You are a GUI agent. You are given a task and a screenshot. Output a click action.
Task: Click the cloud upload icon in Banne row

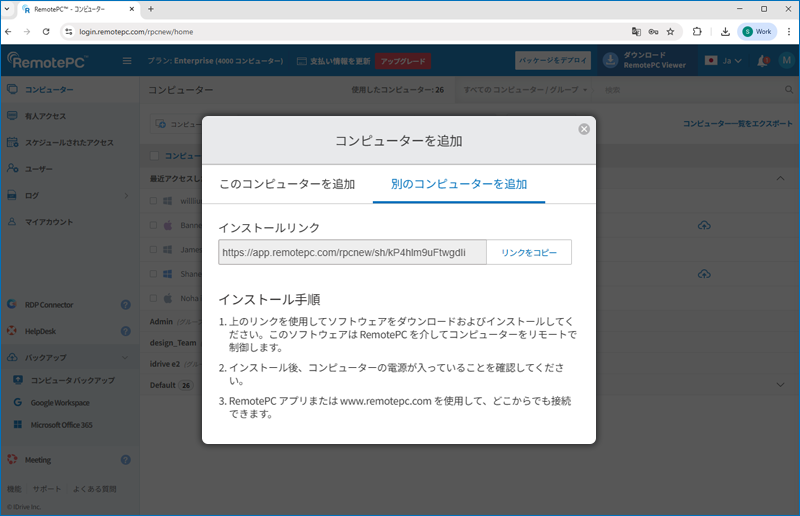tap(704, 225)
